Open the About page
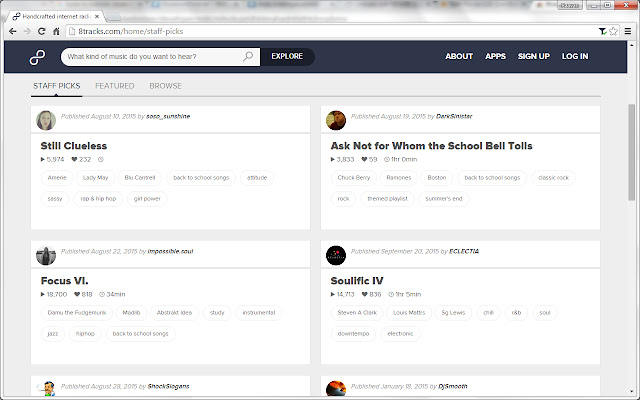The width and height of the screenshot is (640, 400). tap(459, 56)
